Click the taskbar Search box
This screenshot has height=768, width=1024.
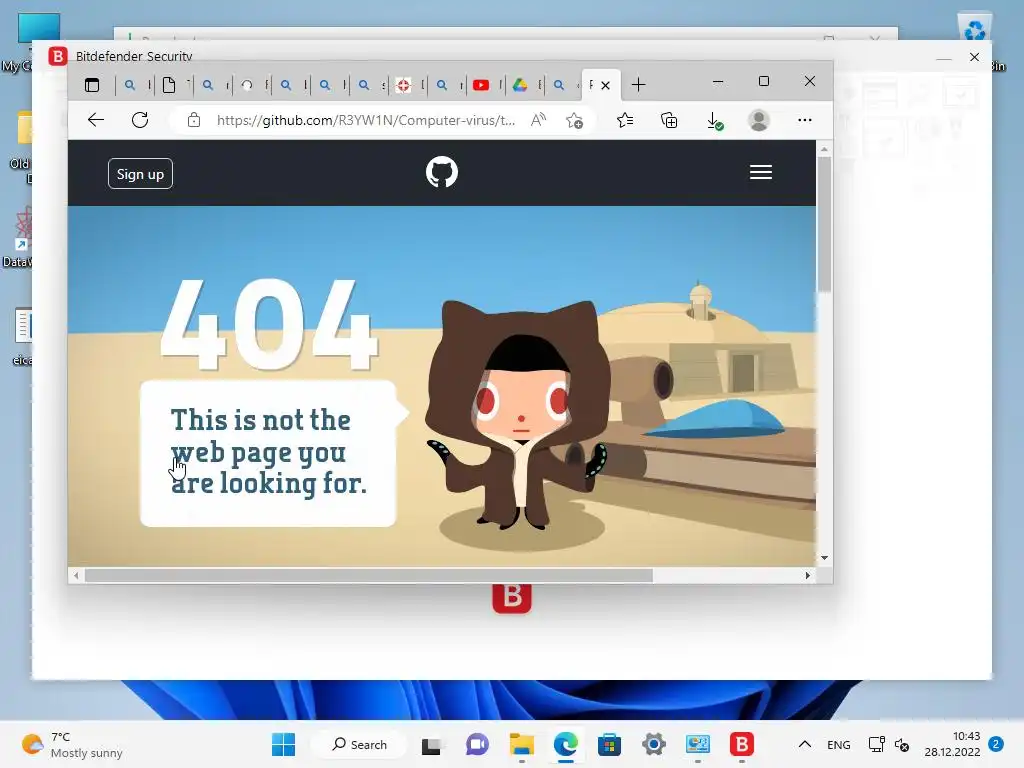(x=359, y=744)
